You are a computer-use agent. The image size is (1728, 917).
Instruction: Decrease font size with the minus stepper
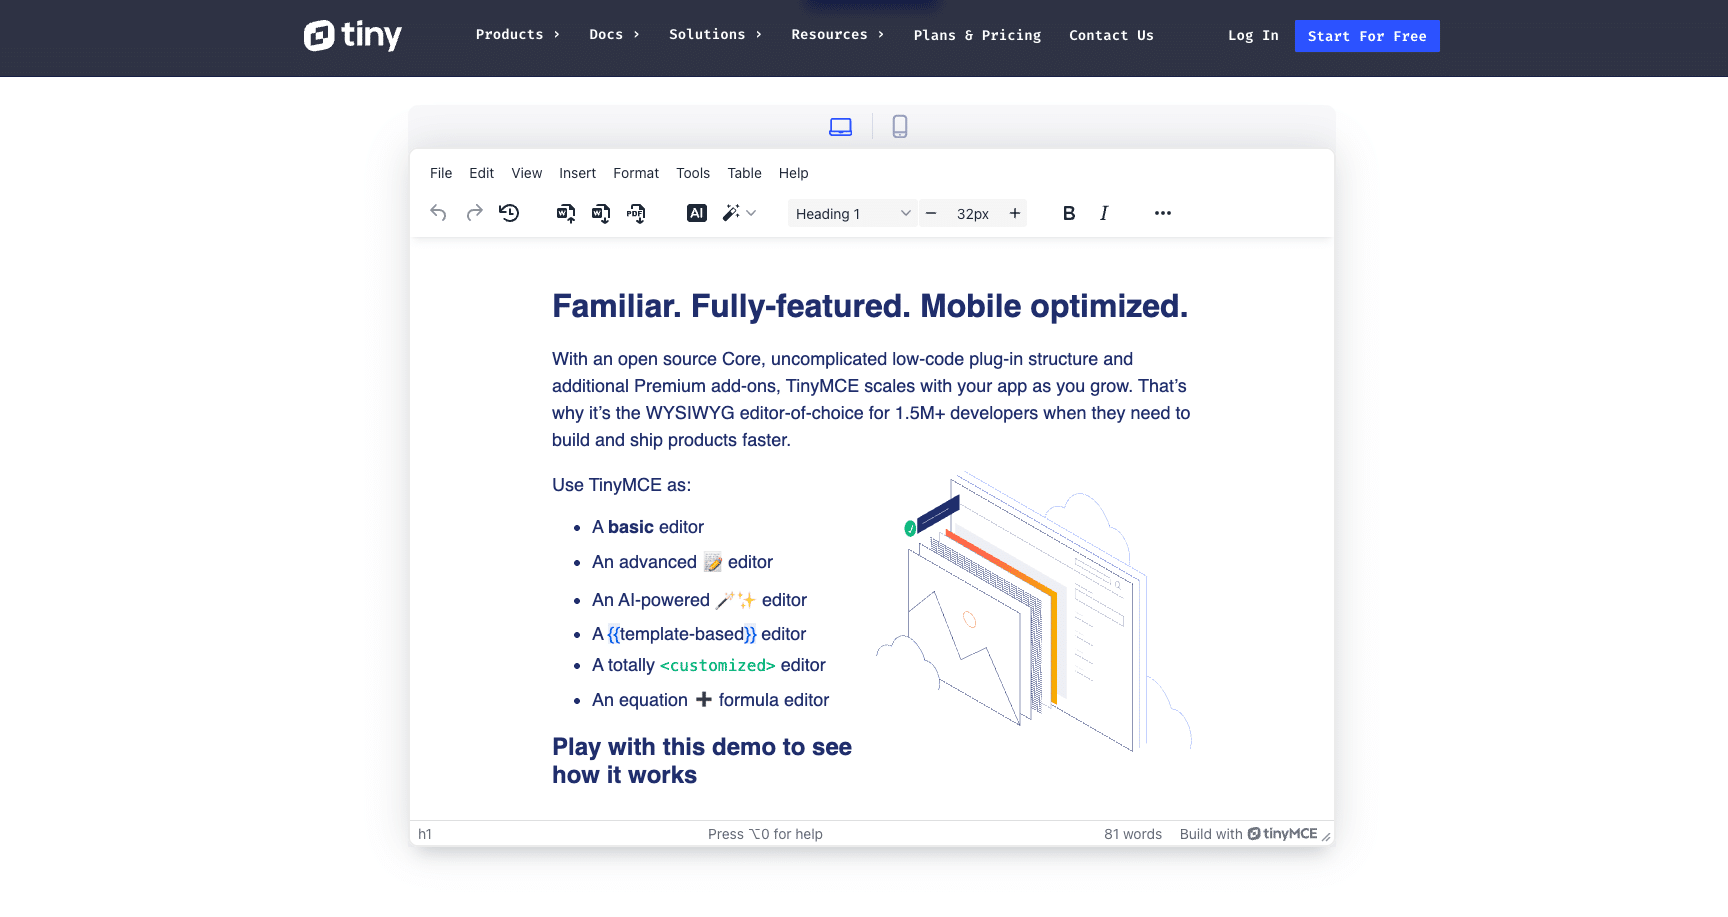coord(931,213)
